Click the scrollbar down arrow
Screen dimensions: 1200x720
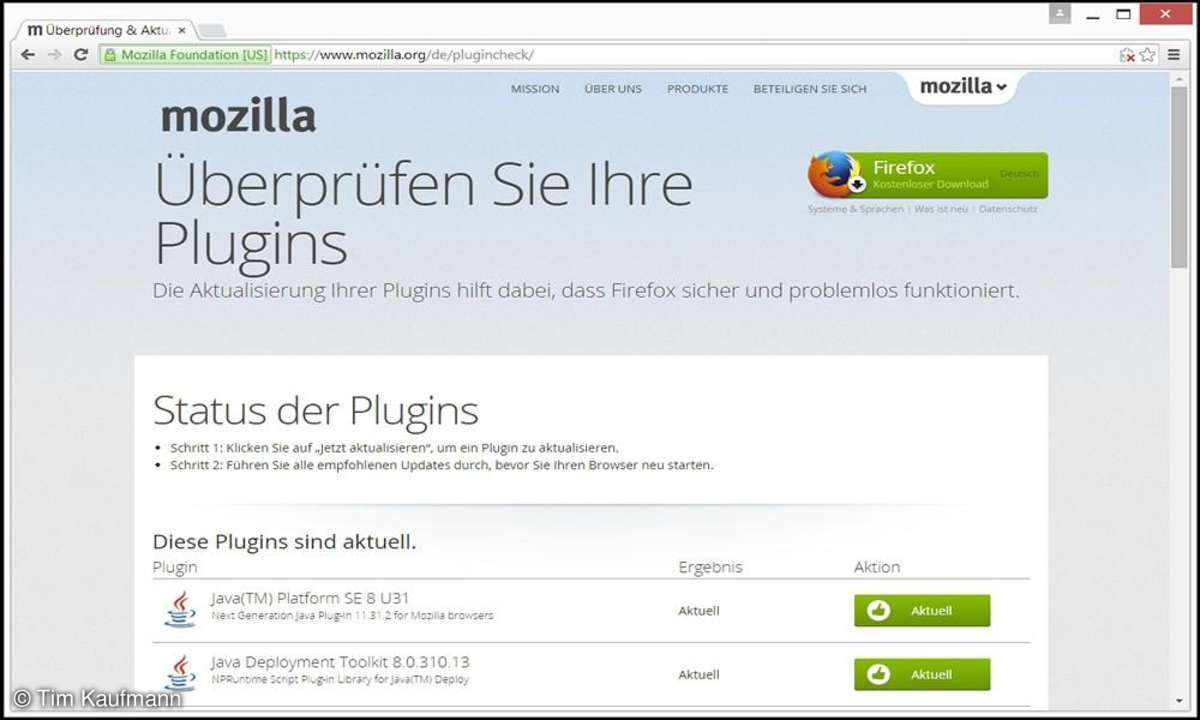(x=1179, y=701)
